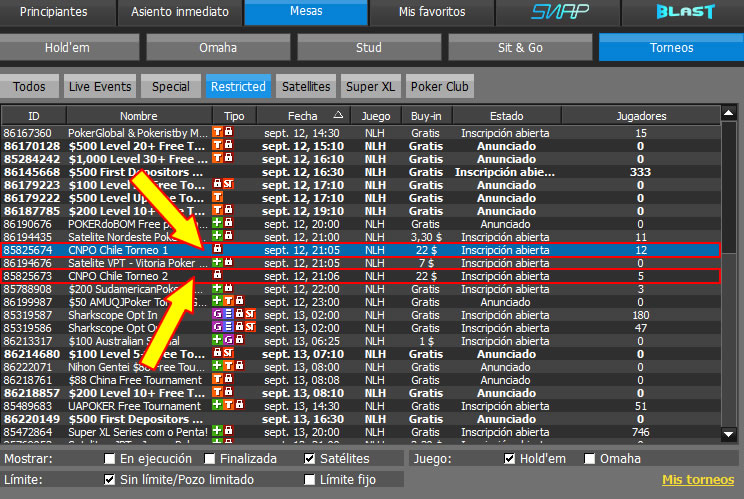
Task: Click the lock icon on CNPO Chile Torneo 2
Action: (x=218, y=275)
